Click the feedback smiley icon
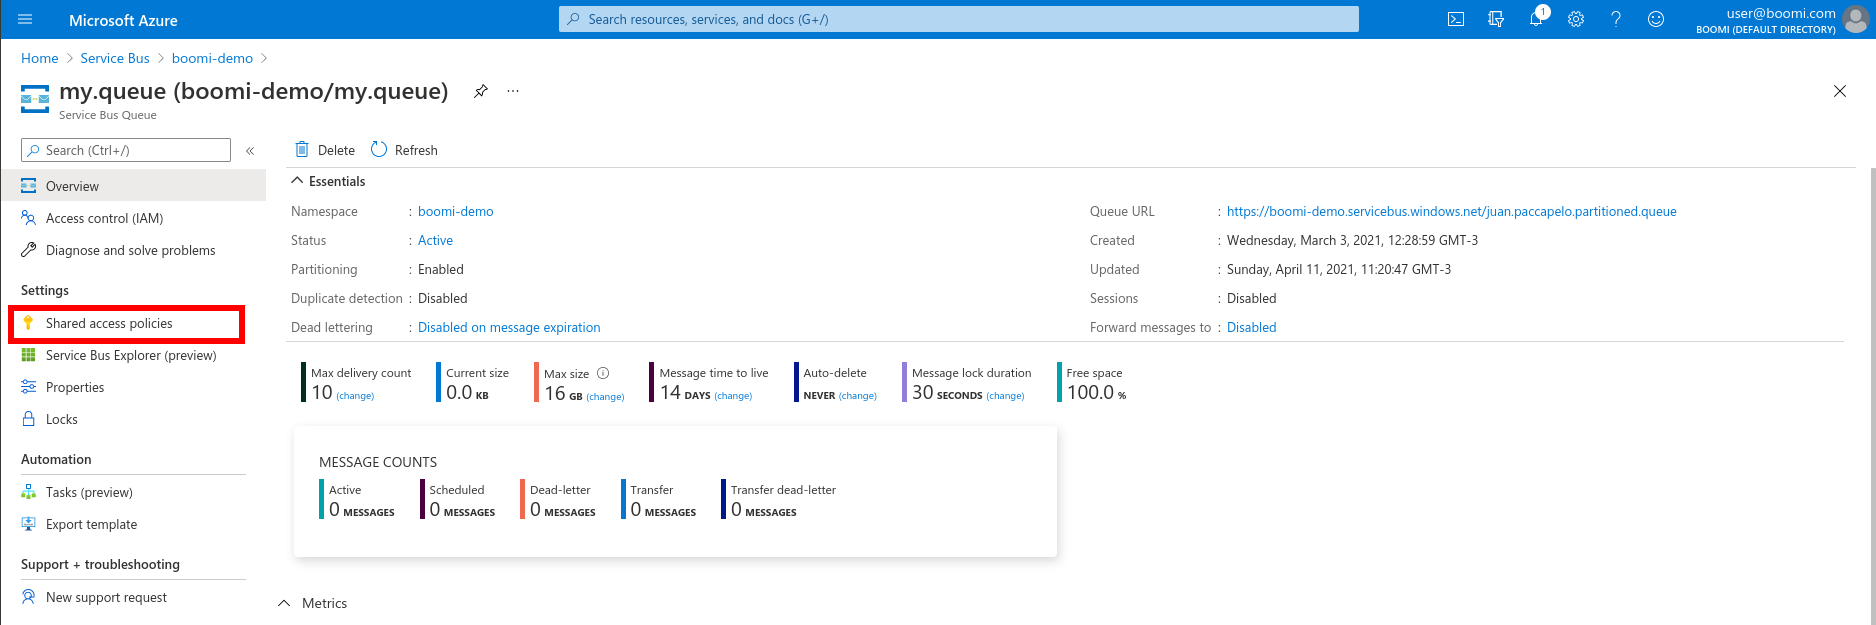This screenshot has width=1876, height=625. pos(1656,19)
